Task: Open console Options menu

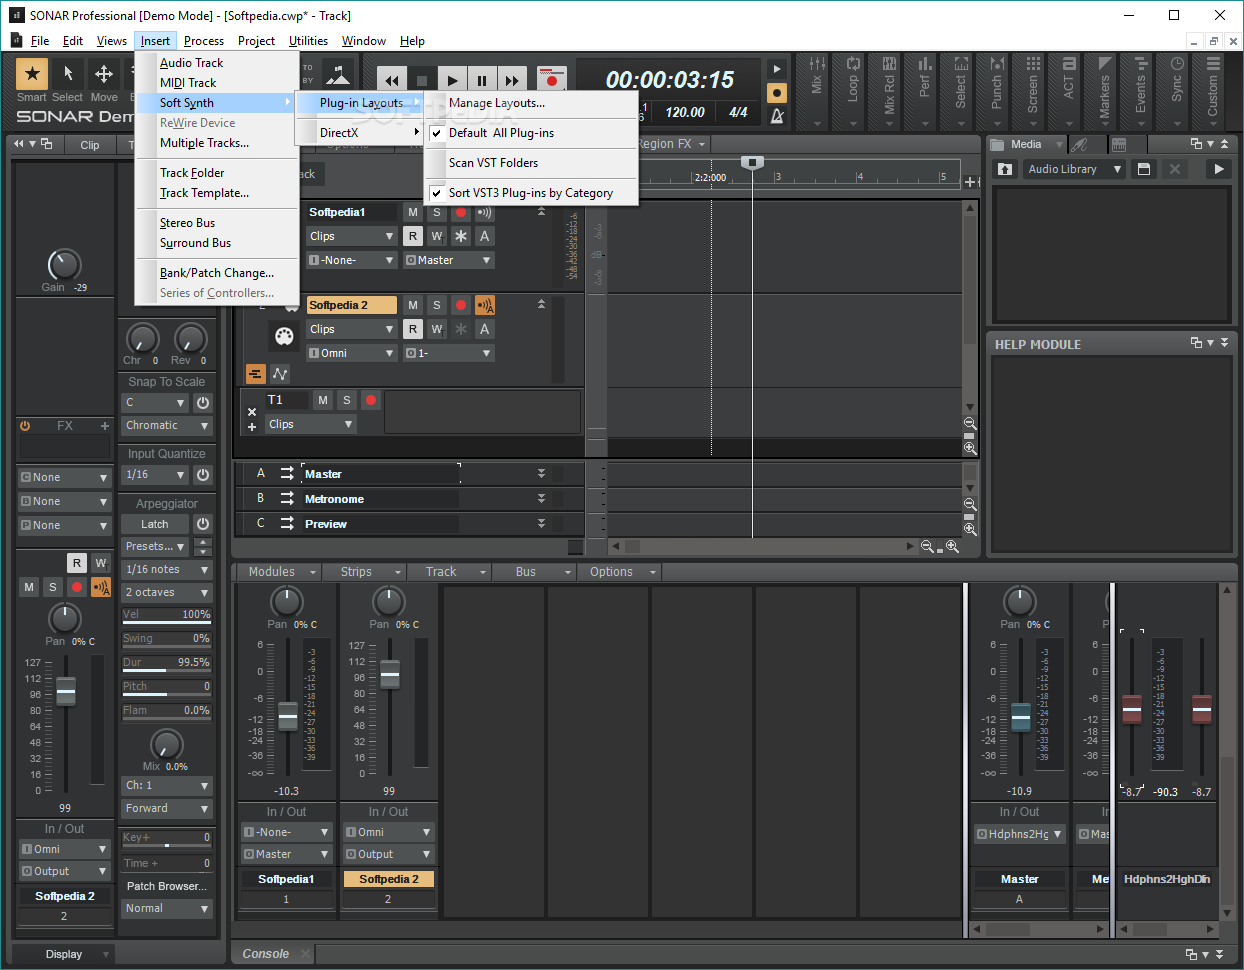Action: 620,572
